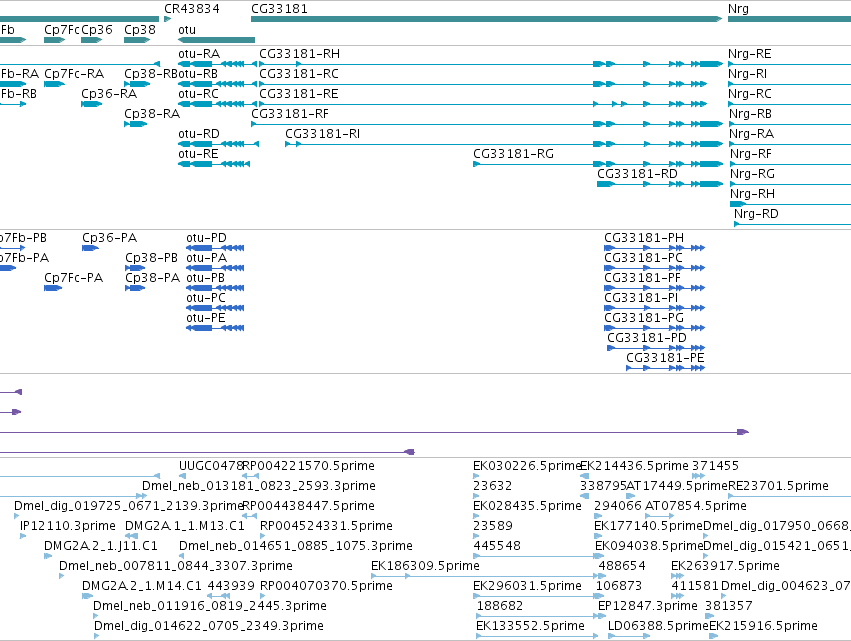
Task: Click the Cp38-PA protein label
Action: [x=153, y=278]
